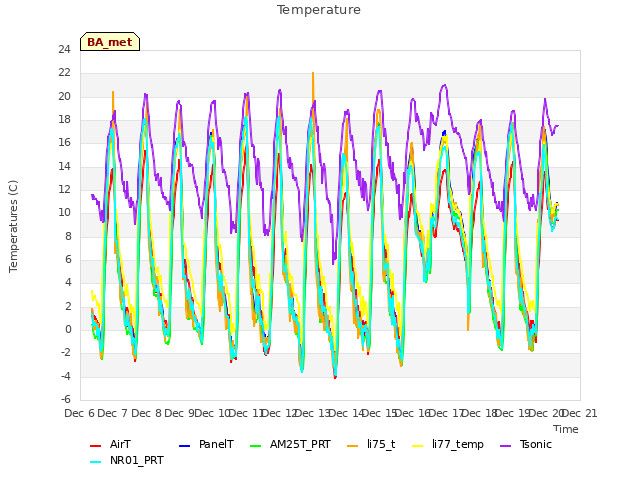The width and height of the screenshot is (640, 480).
Task: Click the 24 y-axis tick label
Action: coord(64,50)
